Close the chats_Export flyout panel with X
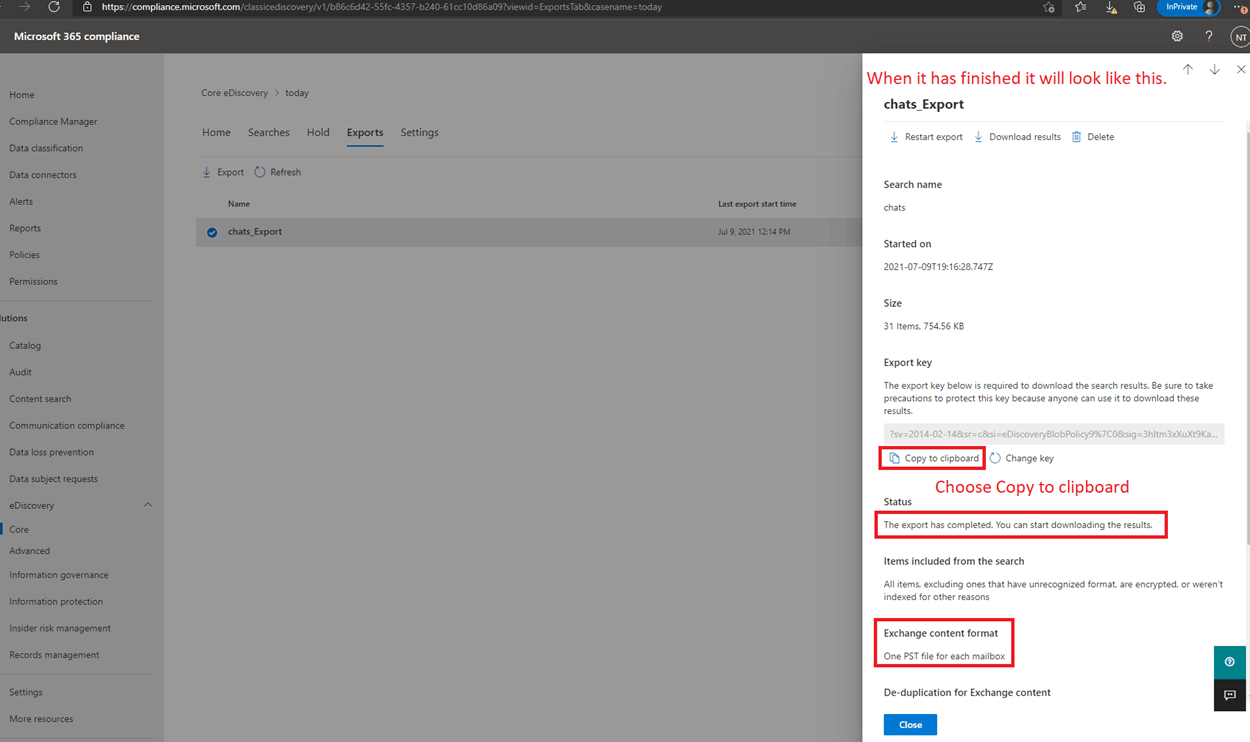Screen dimensions: 1250x742 (x=1241, y=70)
